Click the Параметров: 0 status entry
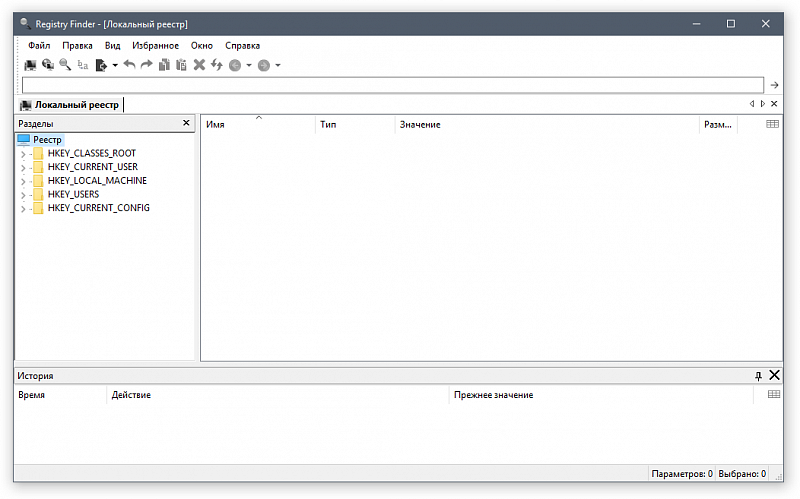This screenshot has width=800, height=499. pyautogui.click(x=682, y=474)
